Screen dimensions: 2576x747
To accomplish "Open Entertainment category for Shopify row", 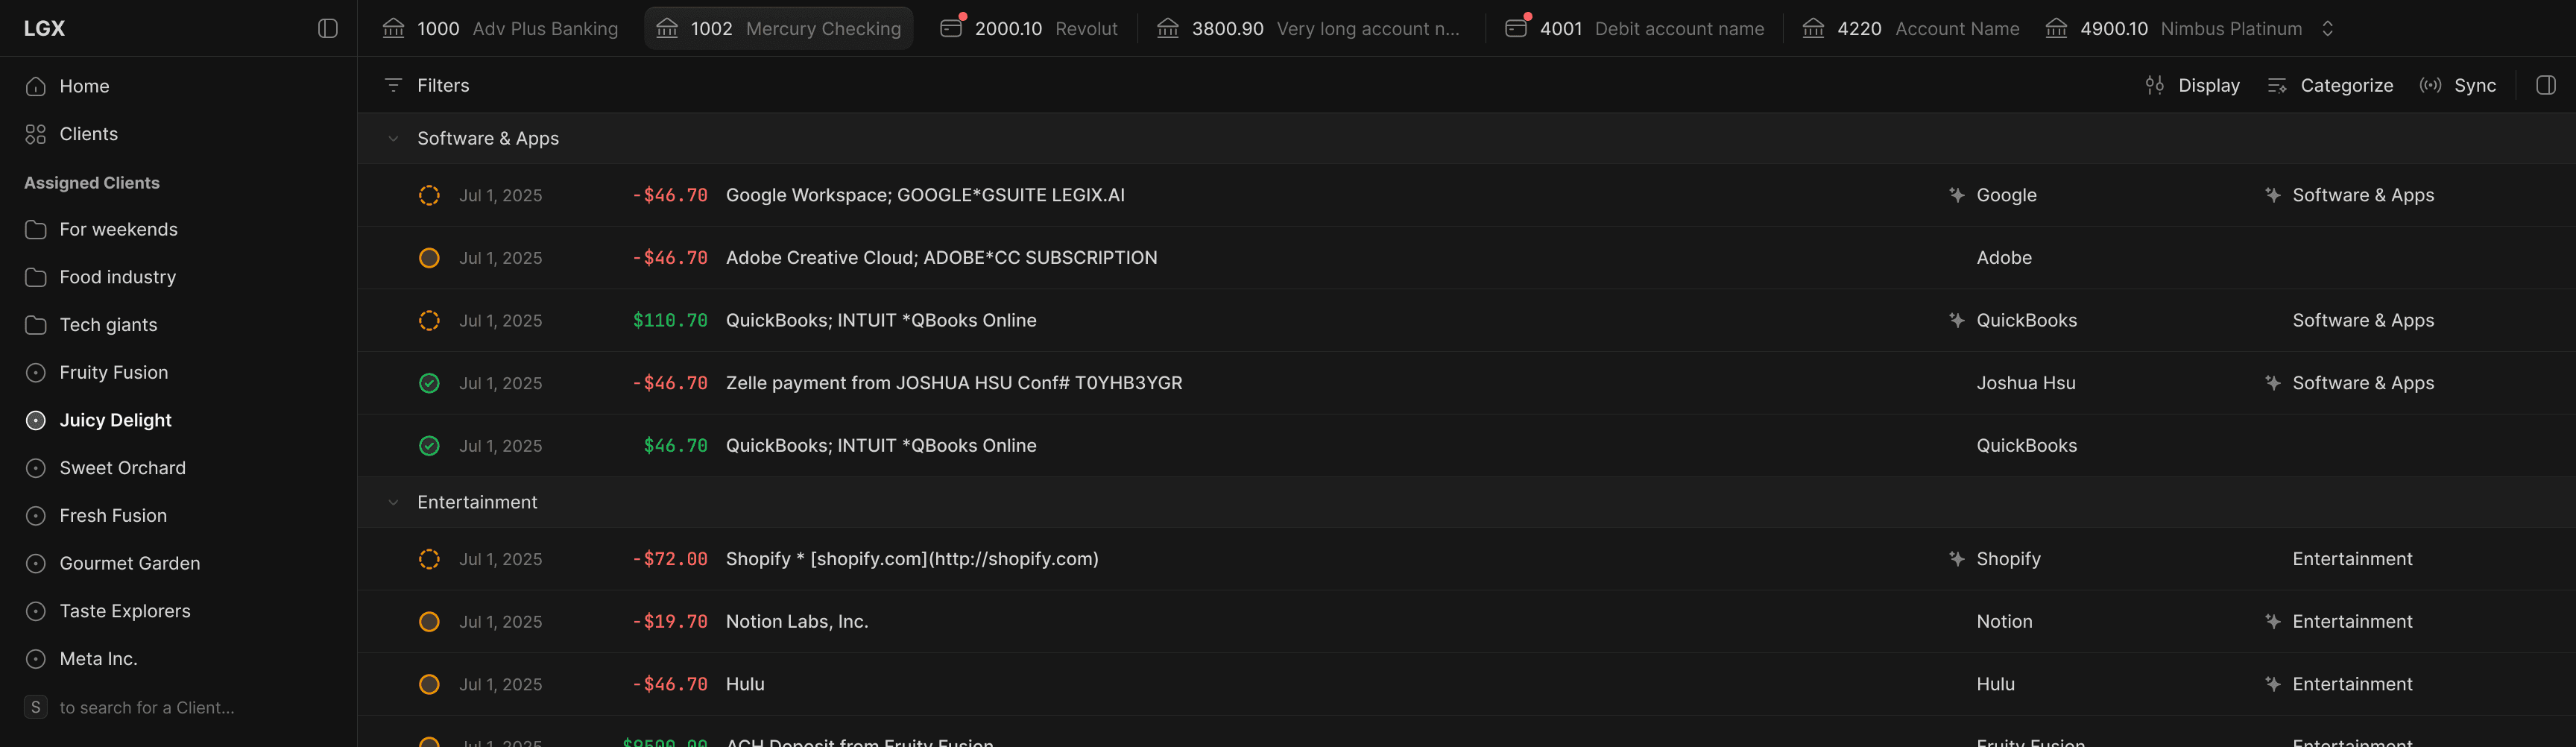I will coord(2352,559).
